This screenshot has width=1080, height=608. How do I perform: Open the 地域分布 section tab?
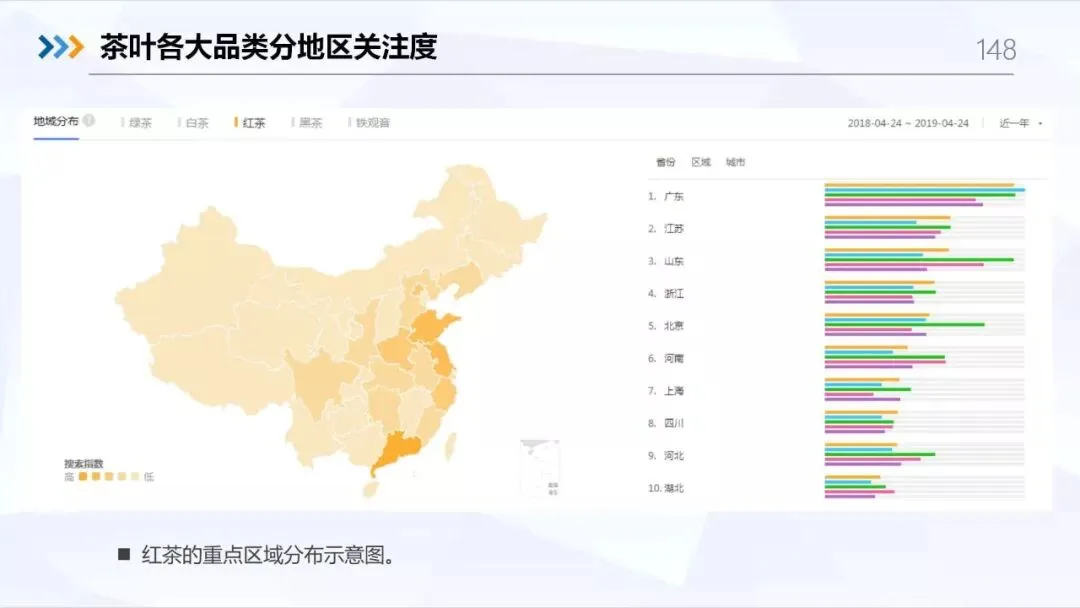56,121
